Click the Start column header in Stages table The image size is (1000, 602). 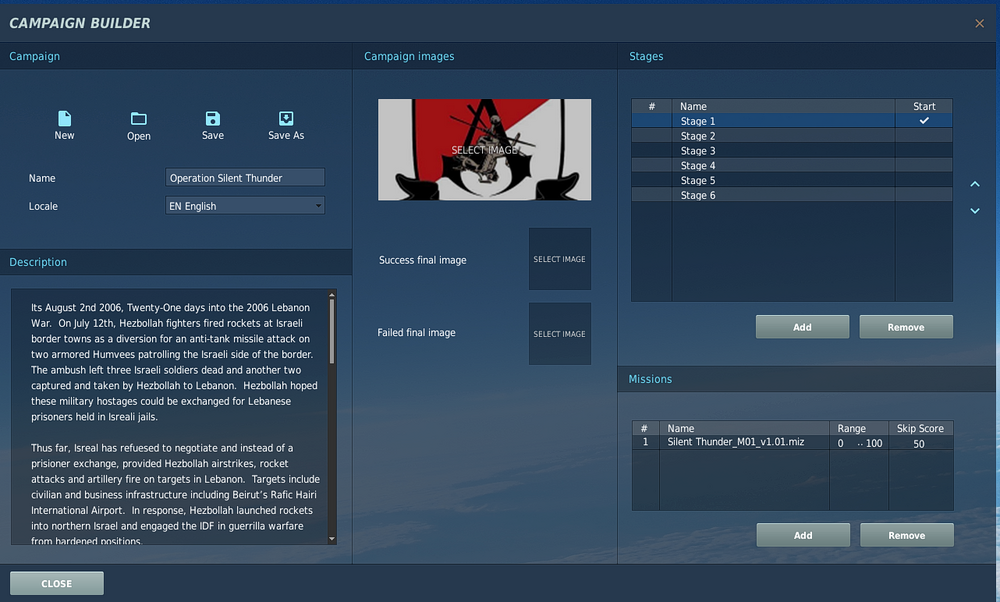tap(924, 106)
